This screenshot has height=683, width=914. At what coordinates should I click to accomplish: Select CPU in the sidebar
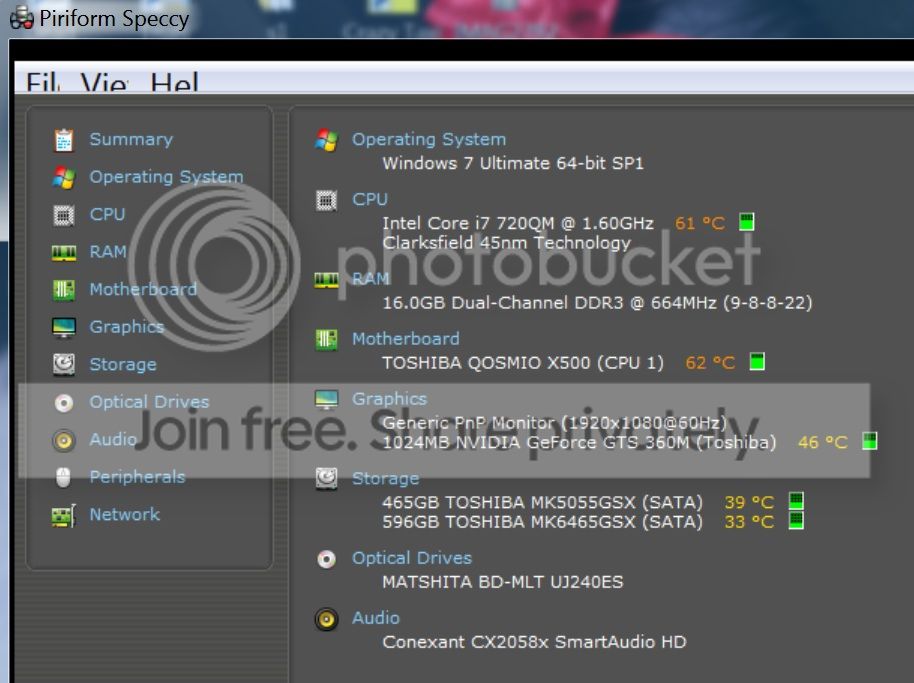107,214
